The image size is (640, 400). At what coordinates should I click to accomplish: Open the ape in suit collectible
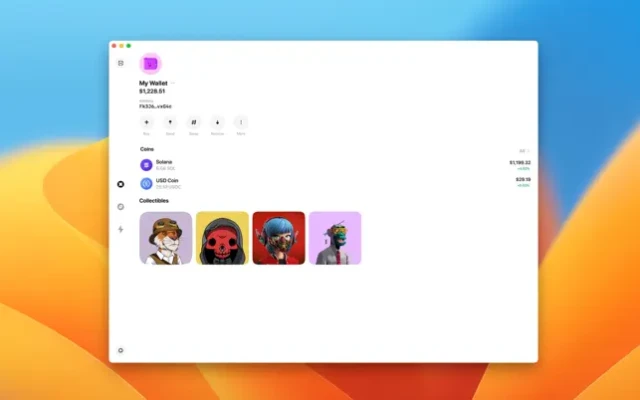[335, 238]
